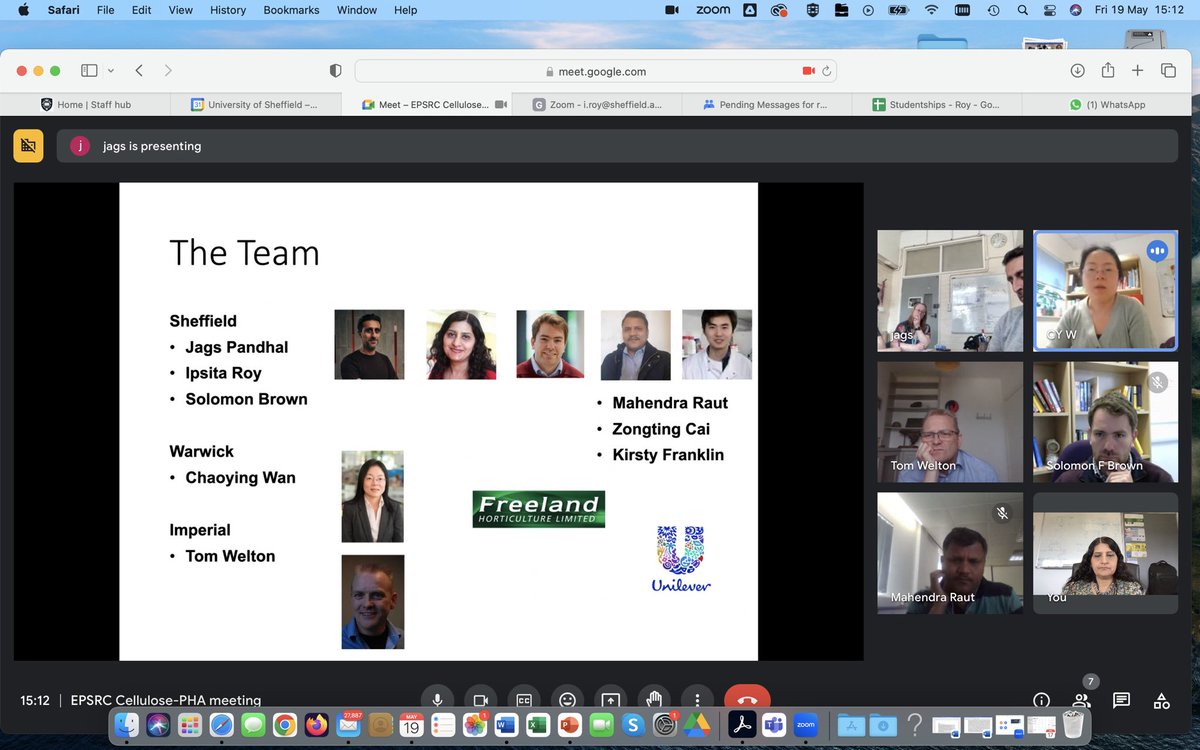The image size is (1200, 750).
Task: Select Mahendra Raut video tile
Action: point(950,553)
